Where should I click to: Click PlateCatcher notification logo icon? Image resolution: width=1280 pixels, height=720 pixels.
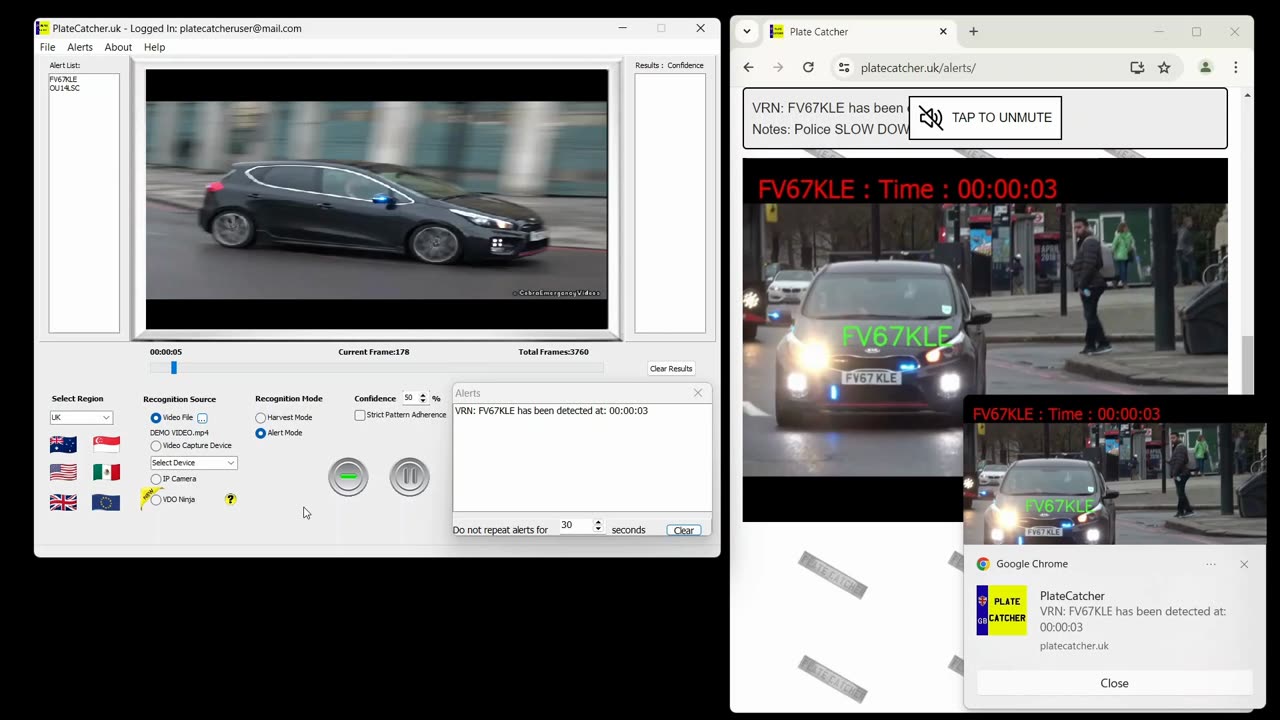(1001, 610)
